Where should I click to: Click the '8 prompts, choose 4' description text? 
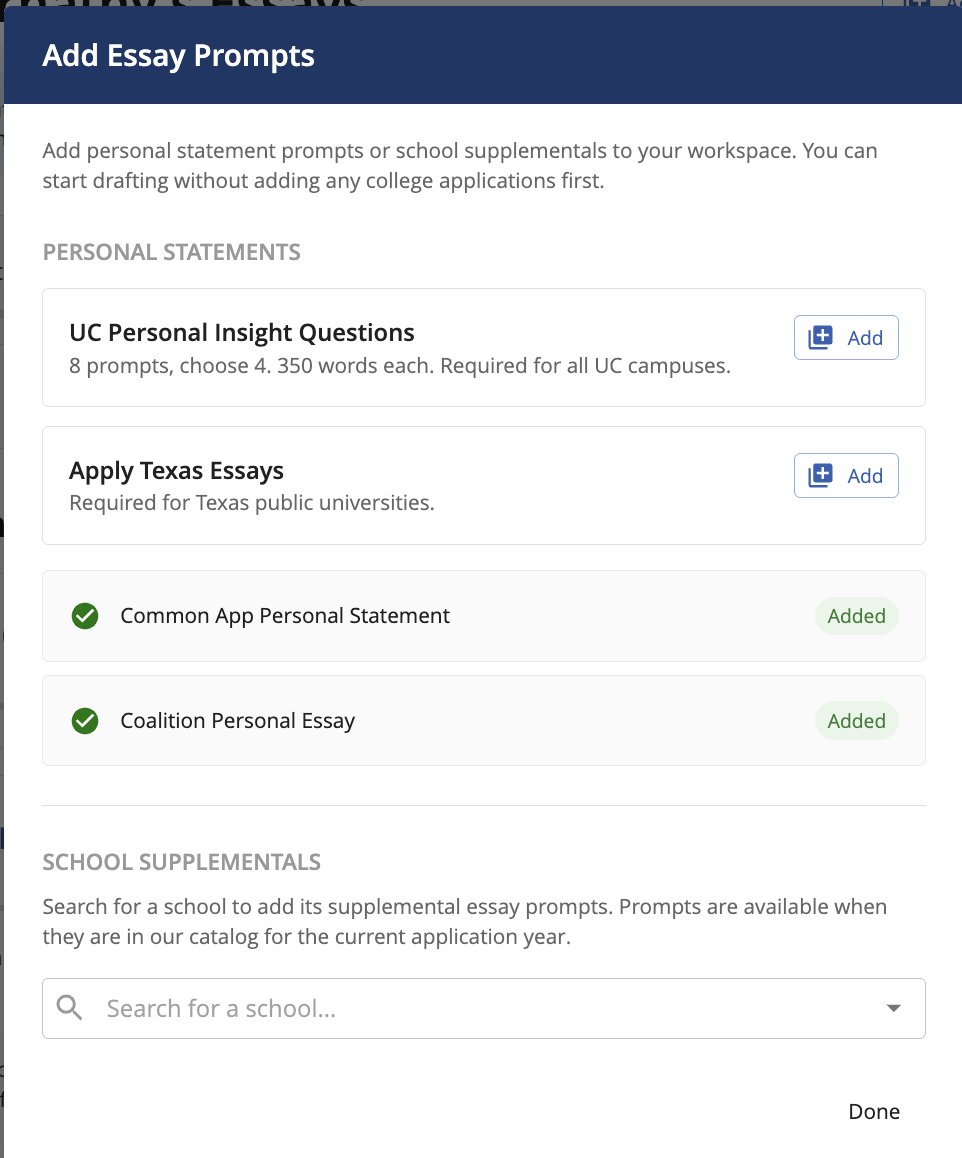pyautogui.click(x=399, y=366)
